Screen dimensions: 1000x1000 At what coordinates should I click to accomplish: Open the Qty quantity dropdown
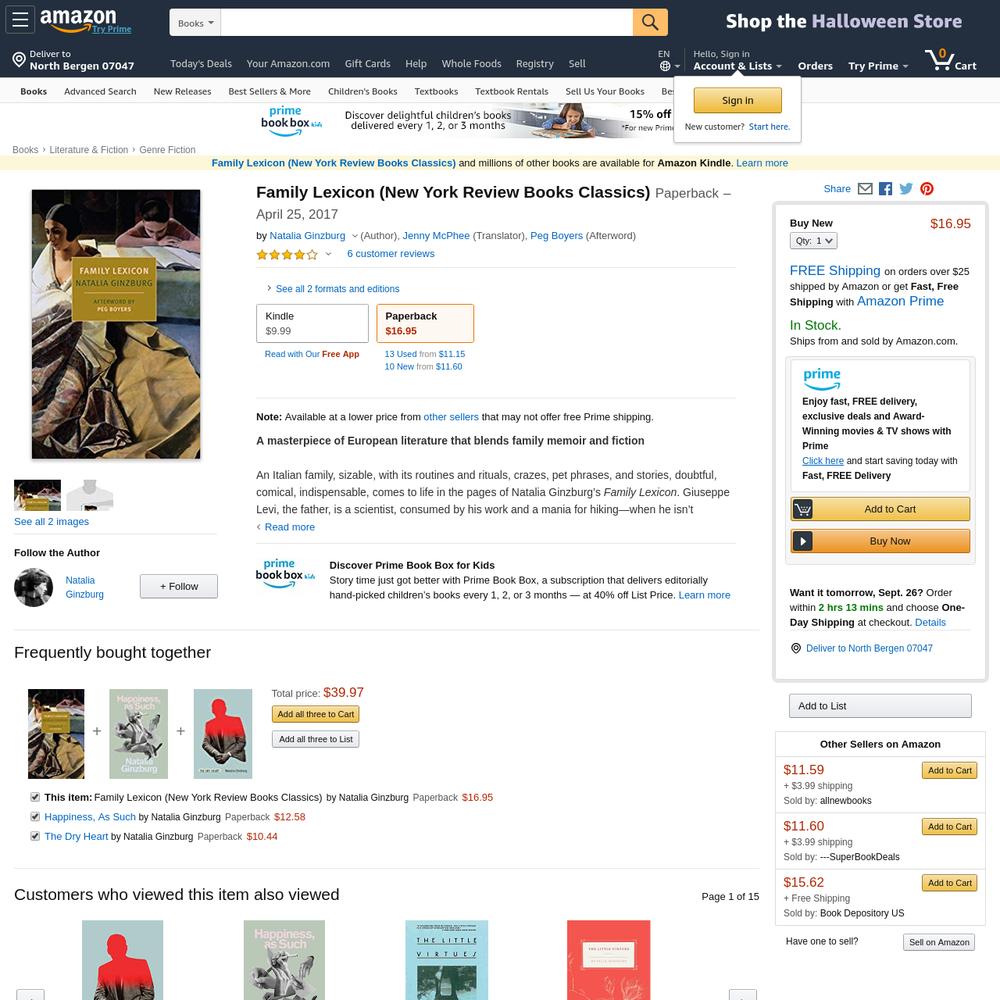click(x=813, y=240)
